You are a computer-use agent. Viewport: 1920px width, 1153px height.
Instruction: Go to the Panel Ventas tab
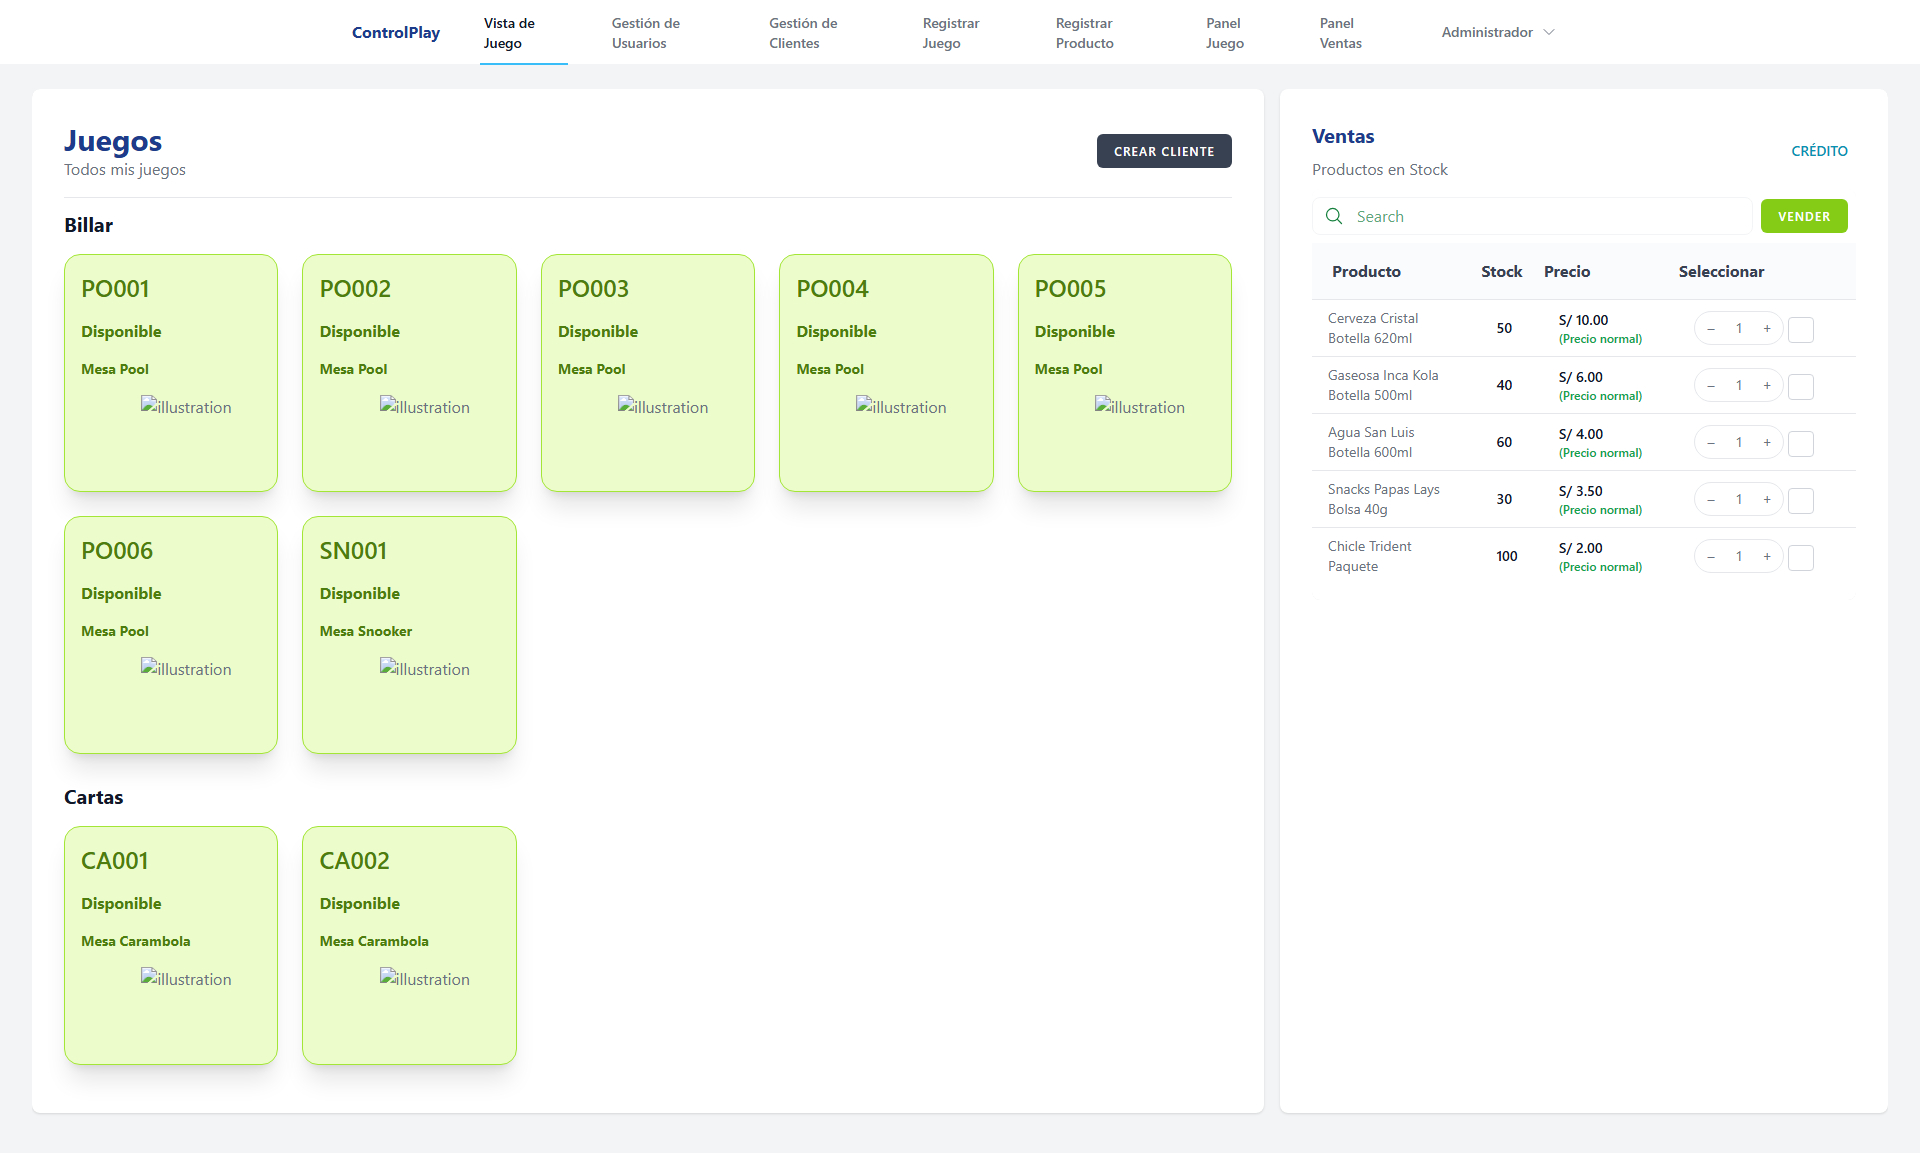[1340, 33]
